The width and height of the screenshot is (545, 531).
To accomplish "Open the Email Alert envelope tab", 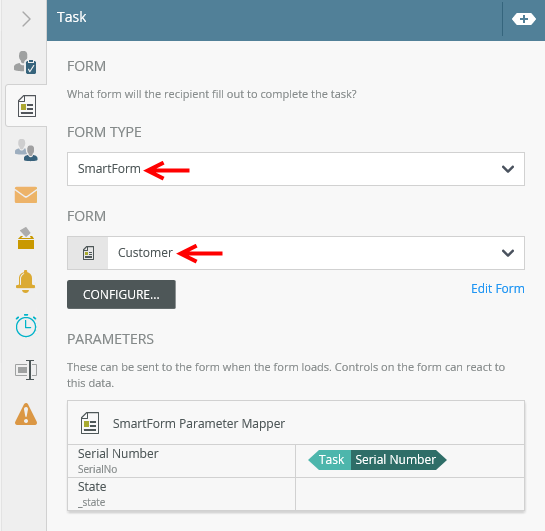I will (26, 195).
